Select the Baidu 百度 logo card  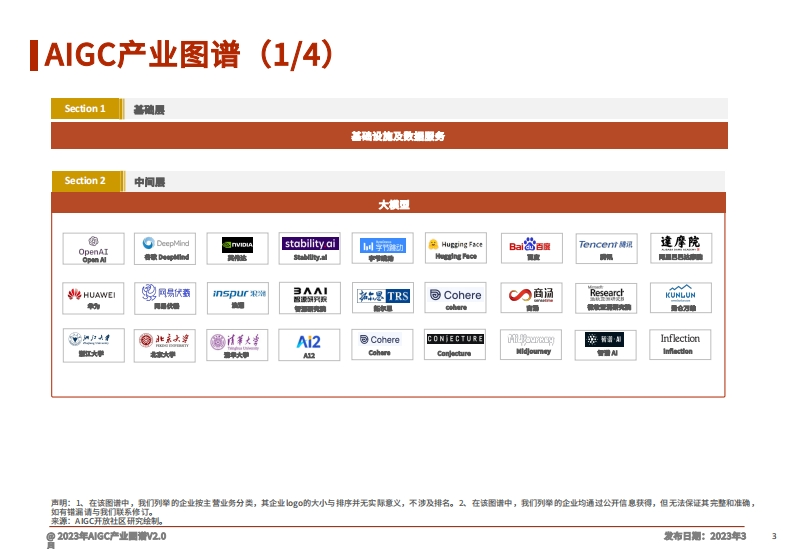click(532, 248)
